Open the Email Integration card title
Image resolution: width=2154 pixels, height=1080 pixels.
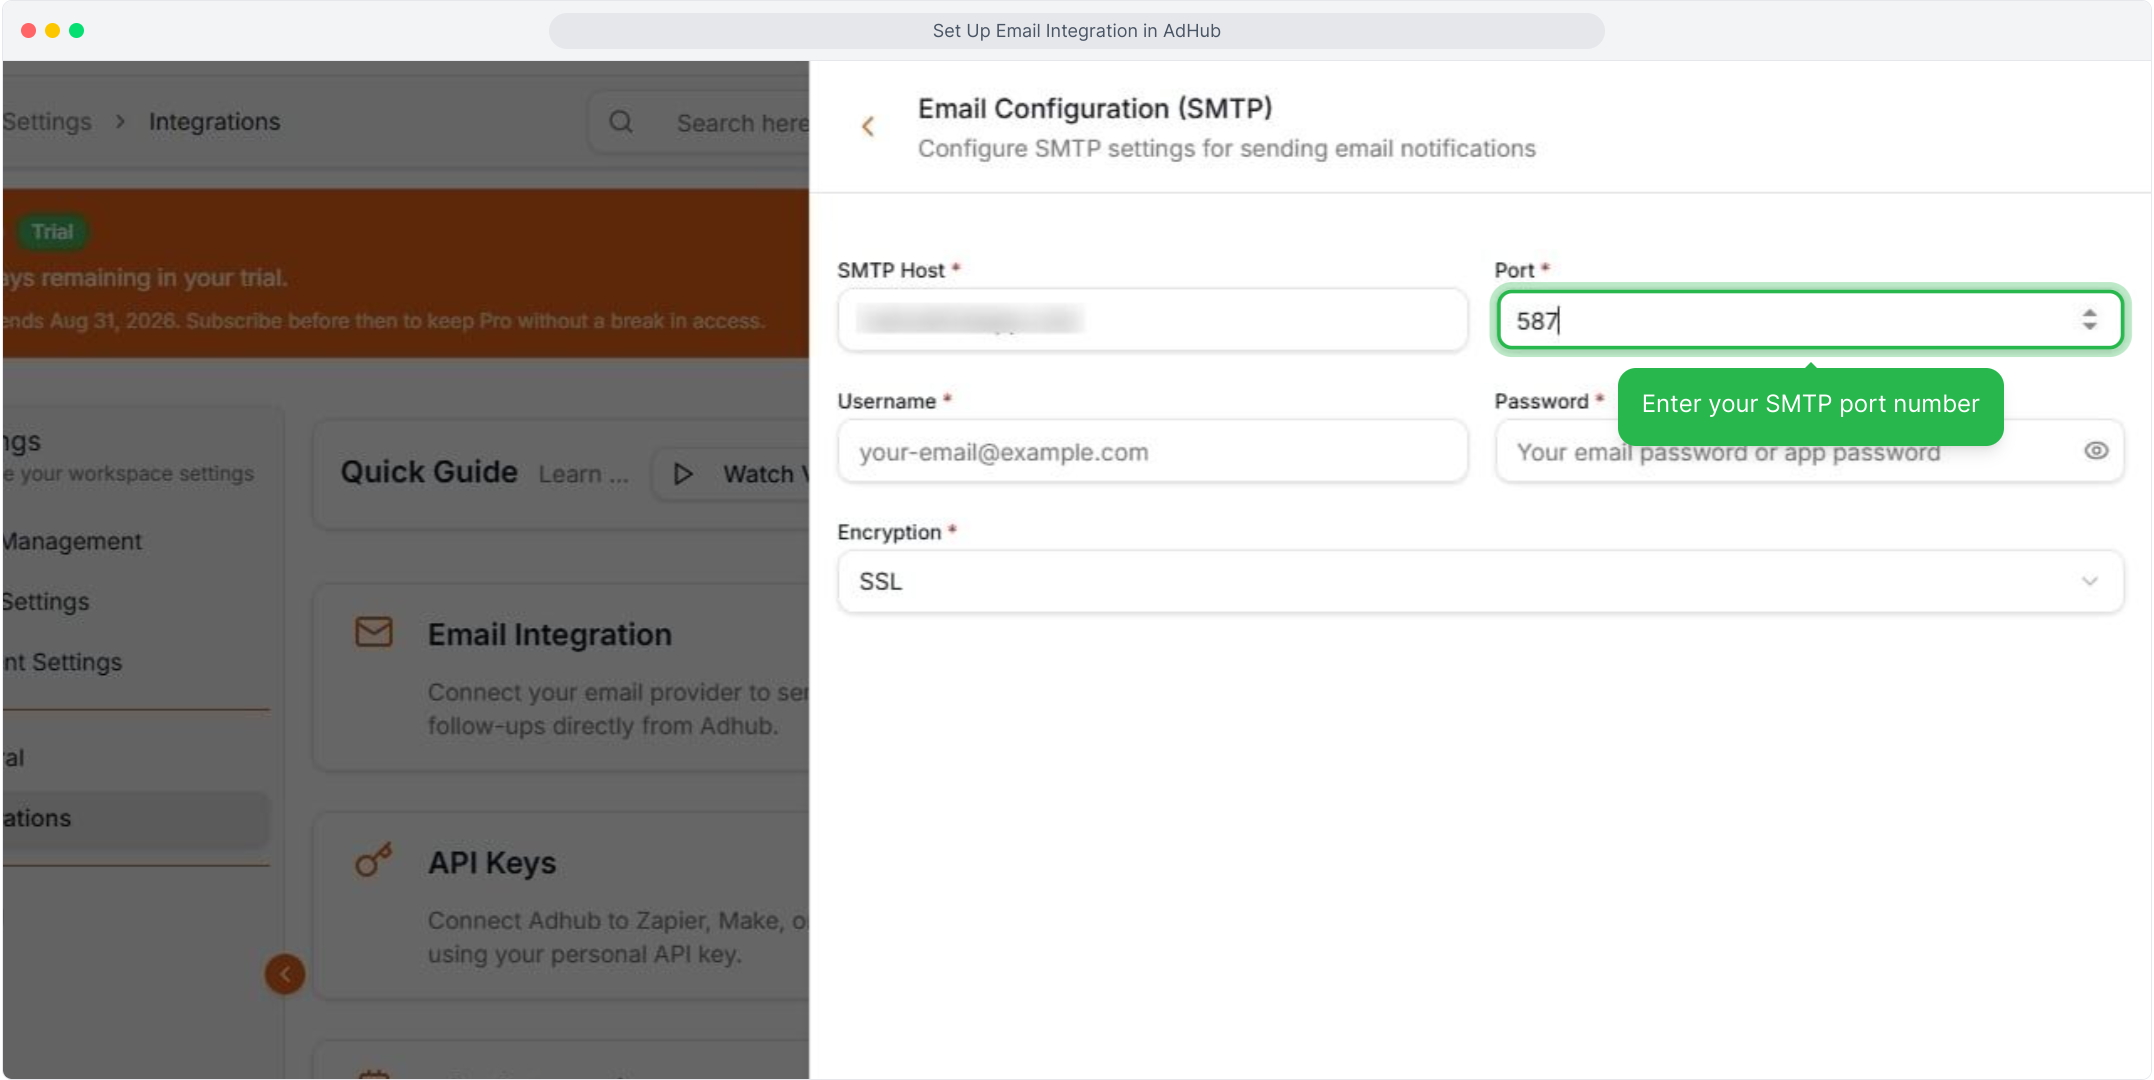tap(549, 634)
